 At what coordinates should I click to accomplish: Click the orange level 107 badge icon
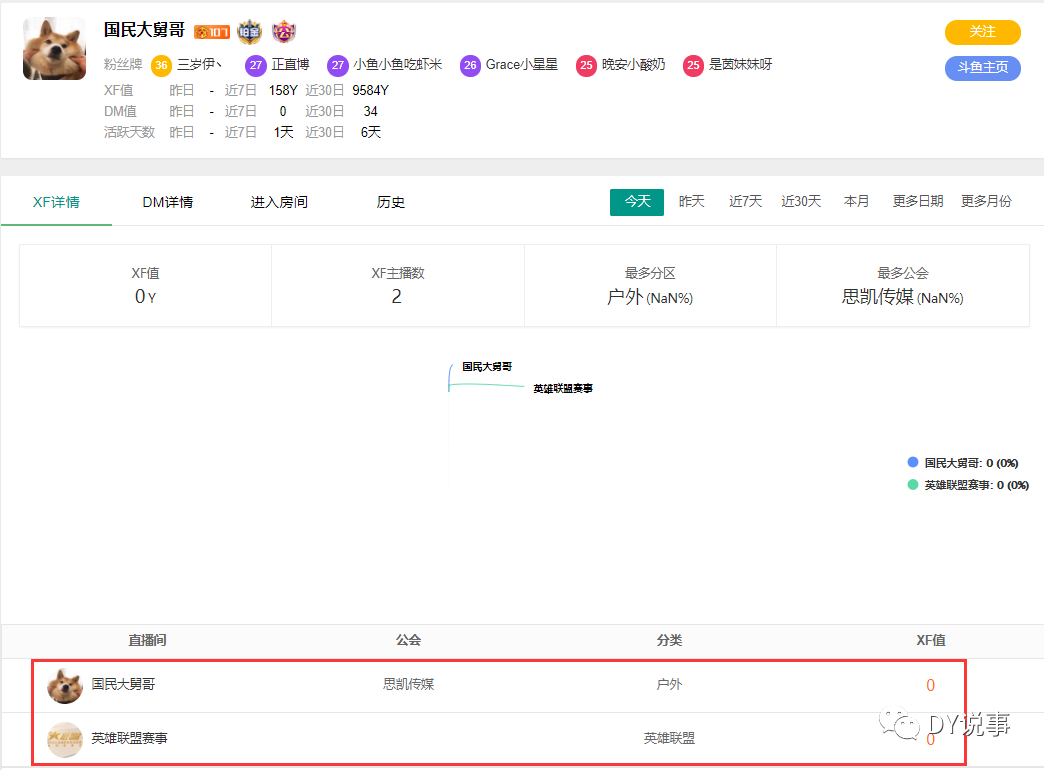pos(212,31)
